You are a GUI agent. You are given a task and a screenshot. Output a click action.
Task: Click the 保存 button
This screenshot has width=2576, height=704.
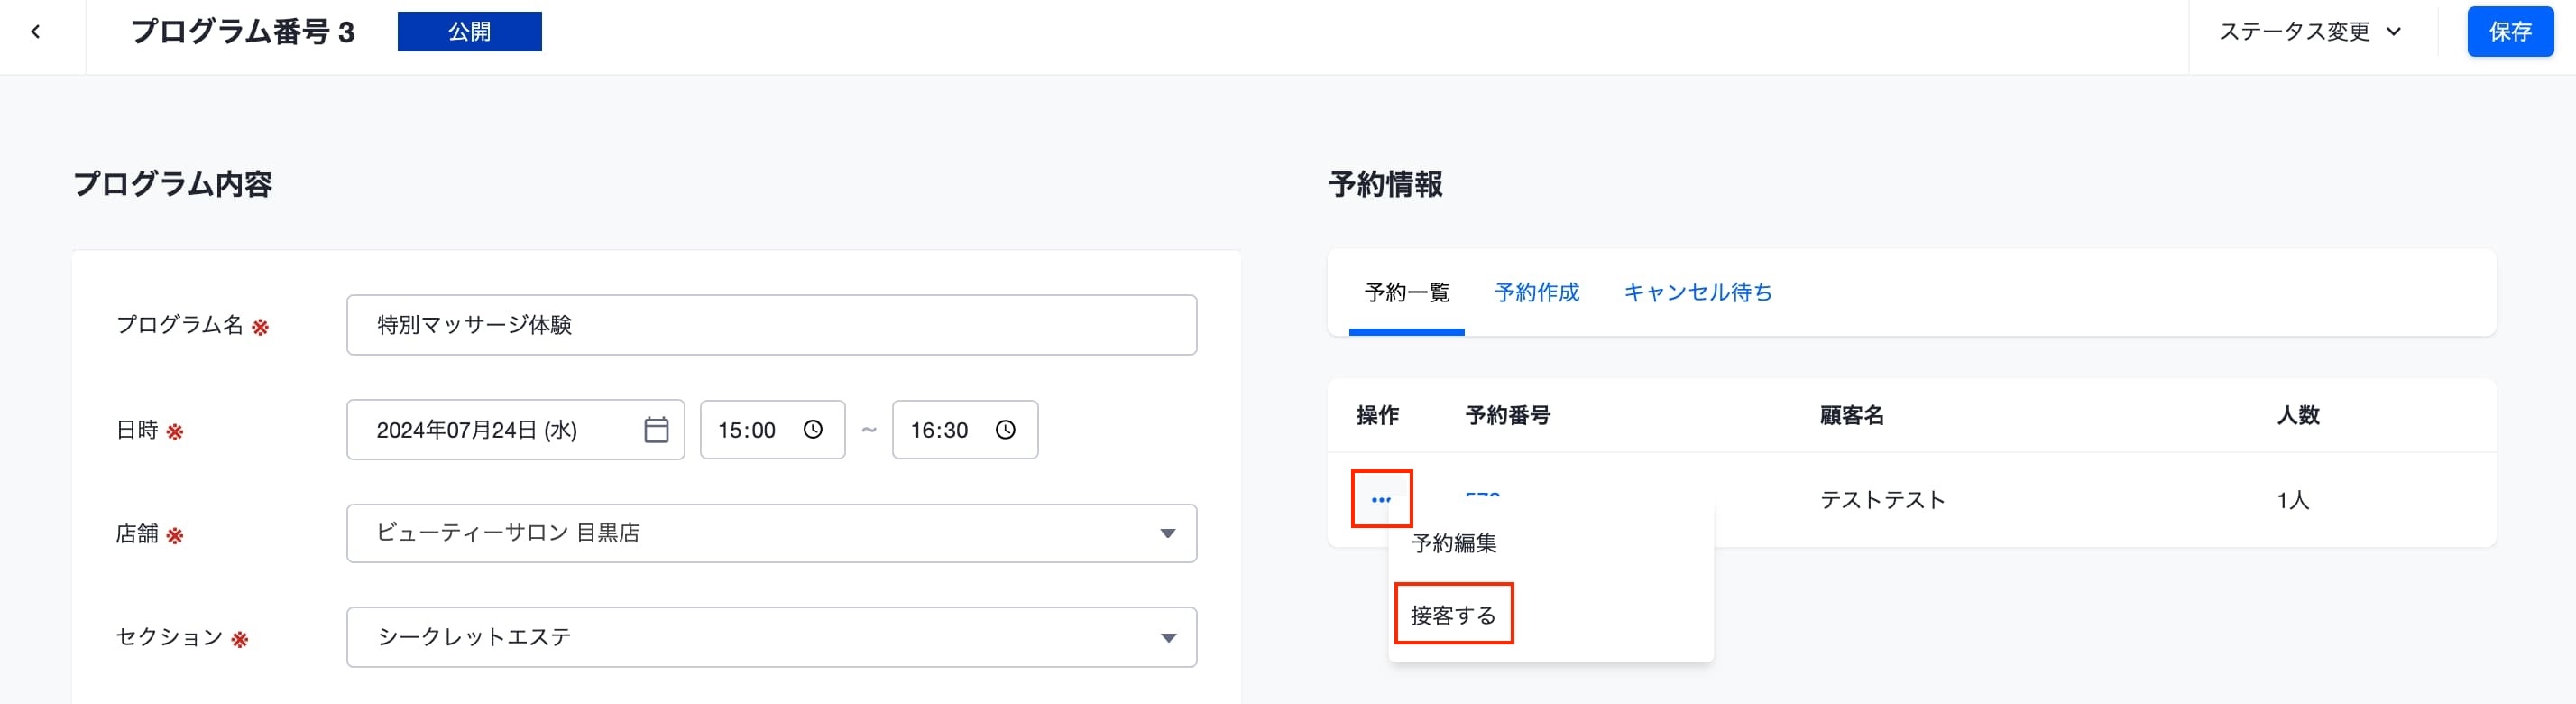tap(2510, 32)
